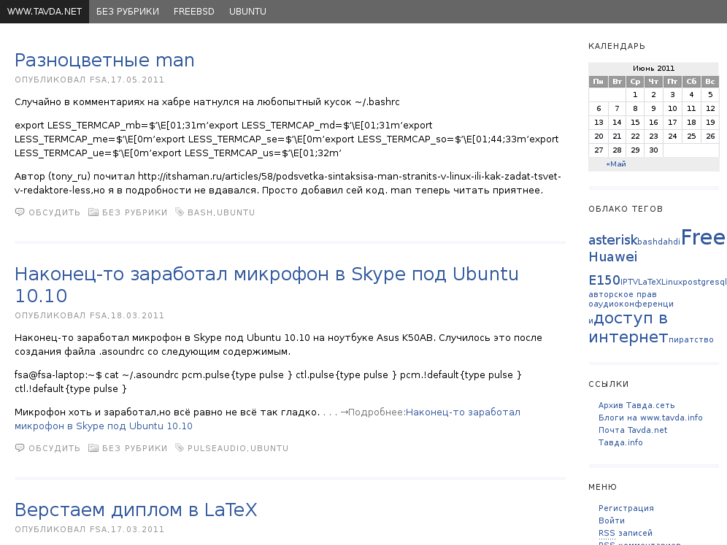Click the КАЛЕНДАРЬ sidebar heading
Image resolution: width=727 pixels, height=545 pixels.
pos(617,46)
